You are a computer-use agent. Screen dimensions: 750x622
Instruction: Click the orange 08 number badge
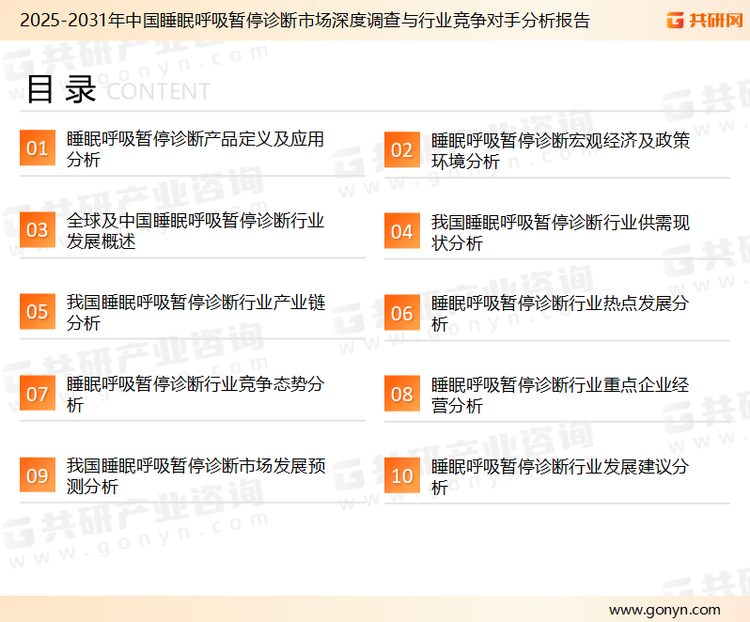402,394
